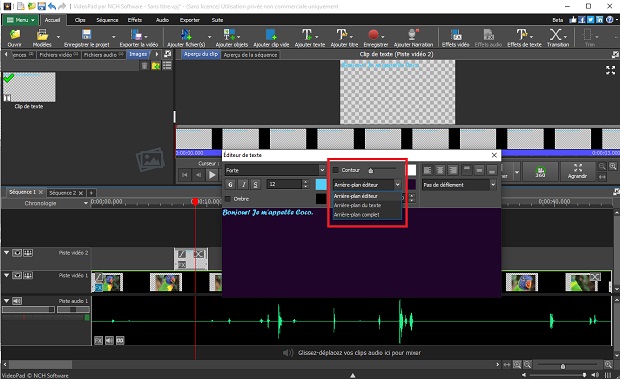Click the Contour thickness slider handle
620x379 pixels.
pos(370,170)
